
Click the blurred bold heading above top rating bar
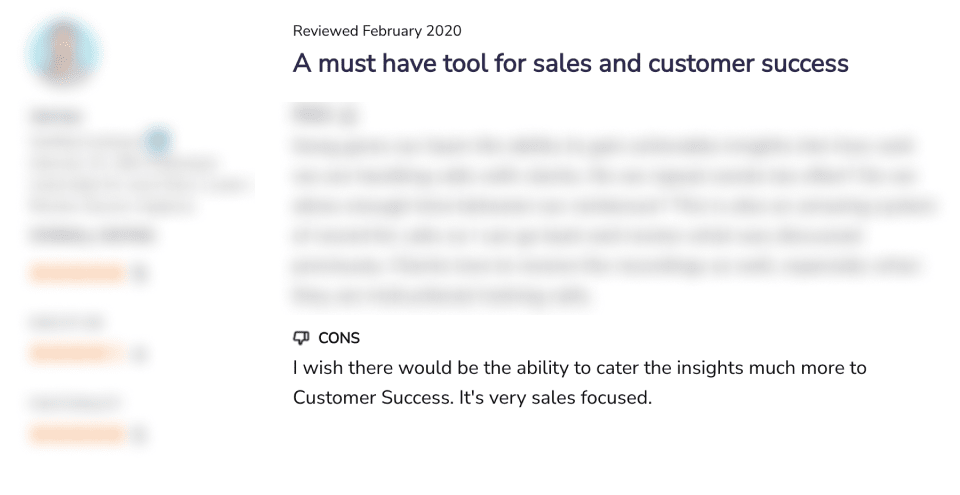[92, 236]
